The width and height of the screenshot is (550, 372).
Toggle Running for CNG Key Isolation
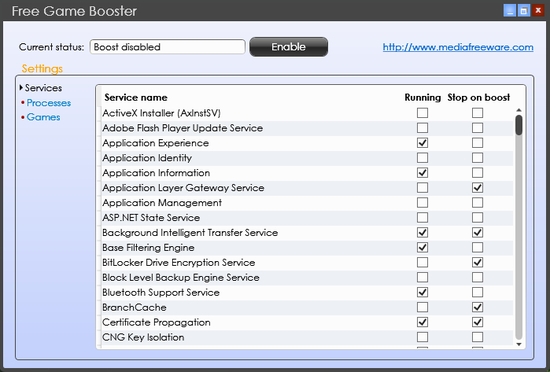422,337
